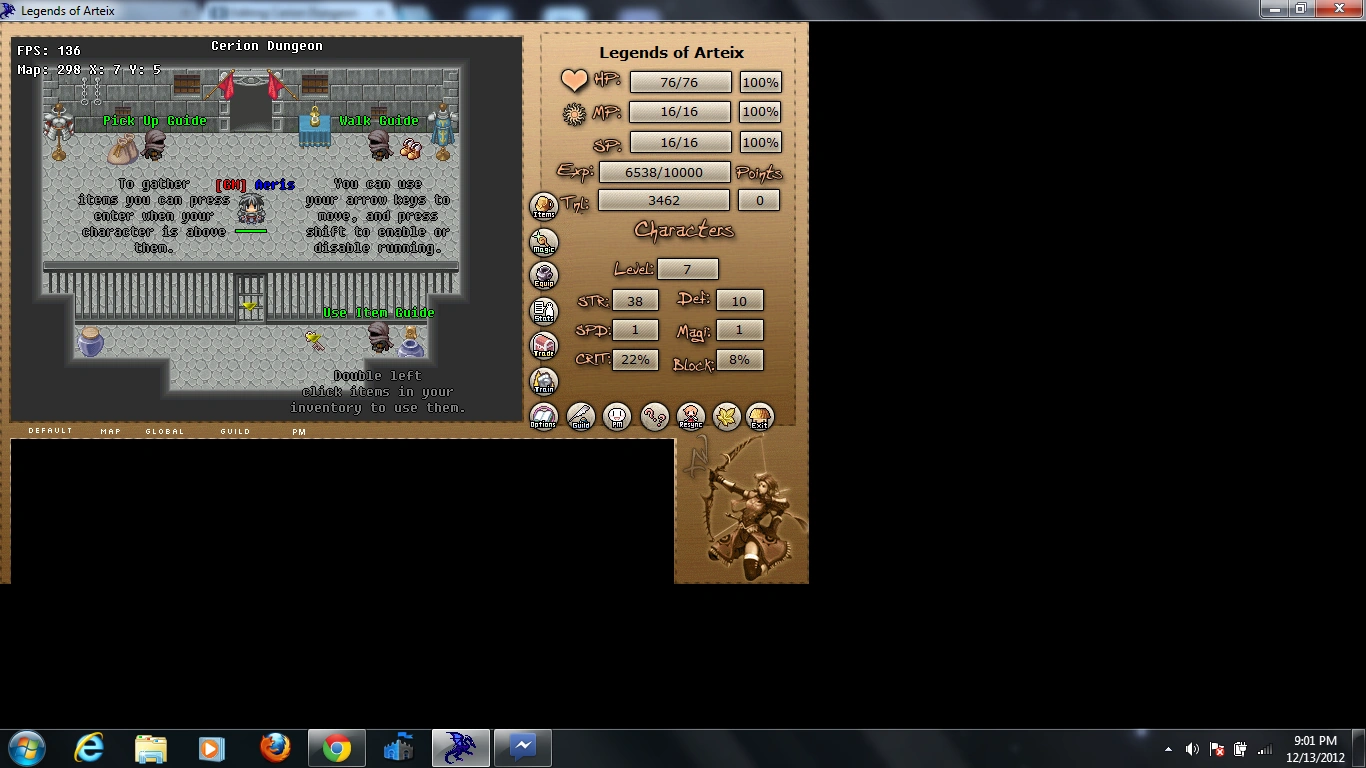
Task: Select the Legends of Arteix dragon taskbar icon
Action: click(x=461, y=748)
